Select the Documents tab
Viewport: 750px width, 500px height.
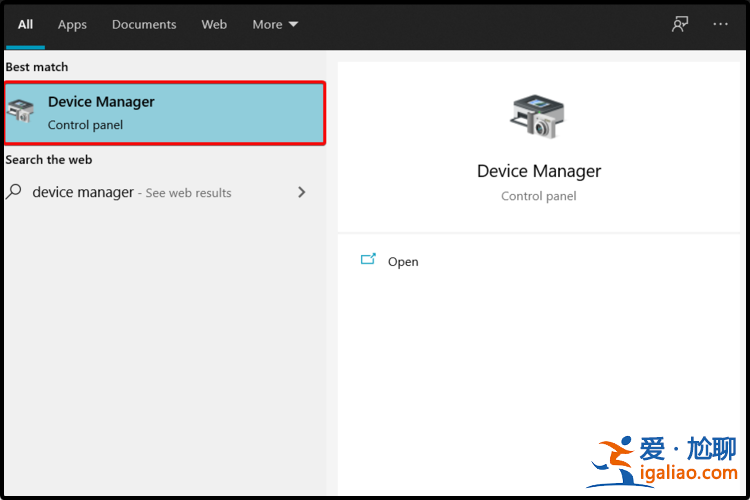pos(144,24)
